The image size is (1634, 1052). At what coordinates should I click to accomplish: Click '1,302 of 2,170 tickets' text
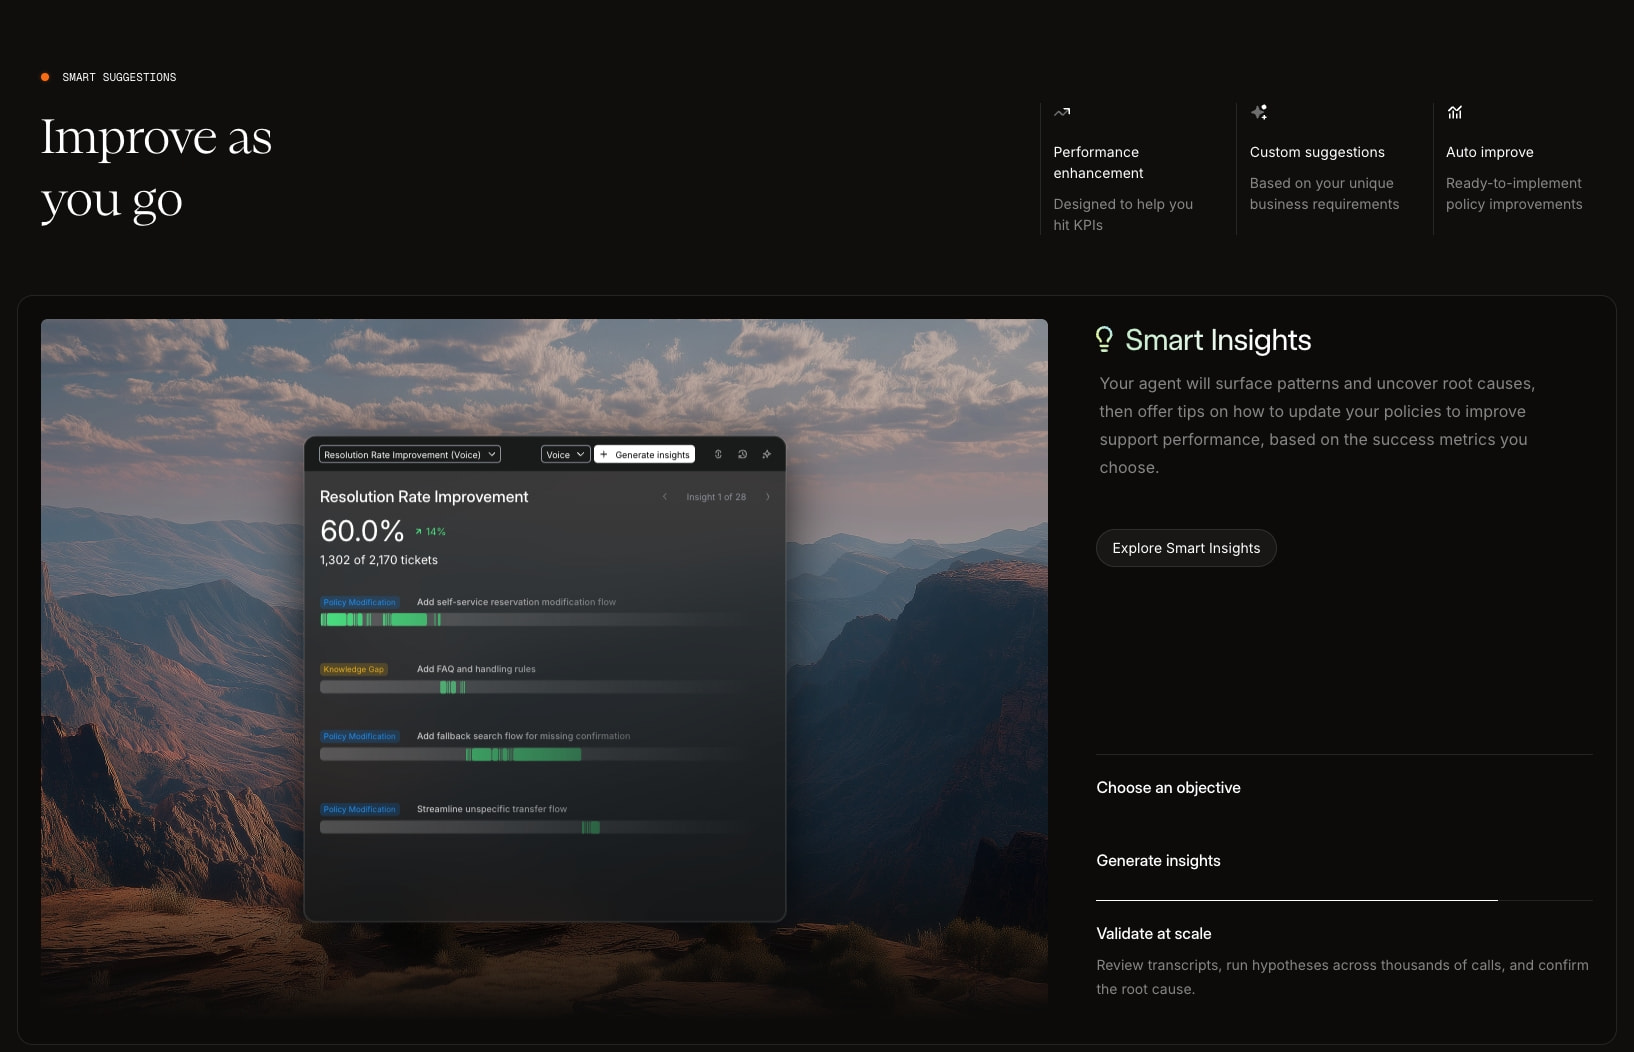click(x=379, y=560)
